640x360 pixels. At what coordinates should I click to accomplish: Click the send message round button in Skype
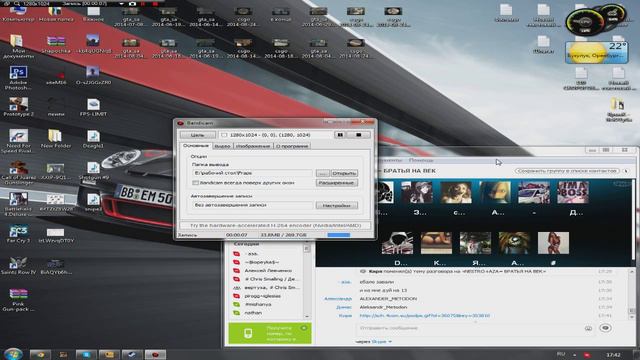click(605, 328)
